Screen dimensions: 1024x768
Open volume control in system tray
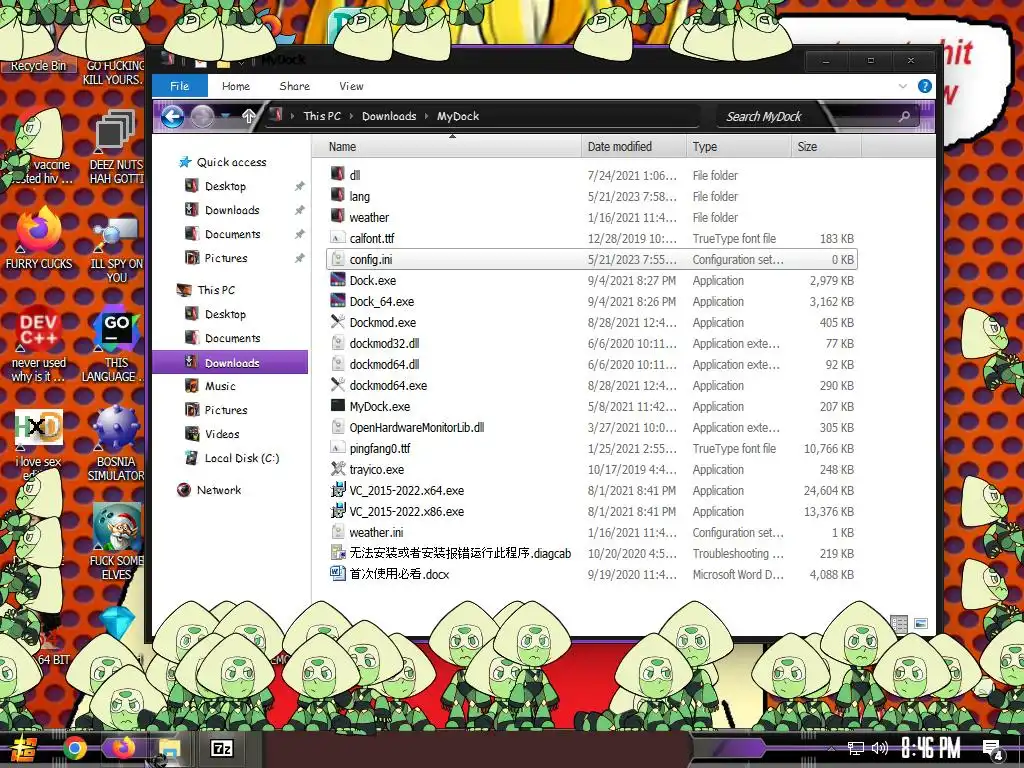(880, 748)
